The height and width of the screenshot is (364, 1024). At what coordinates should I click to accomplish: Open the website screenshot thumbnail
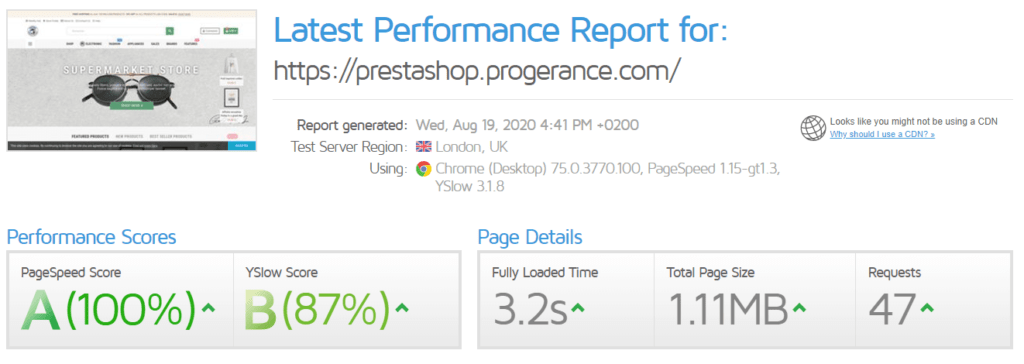132,80
